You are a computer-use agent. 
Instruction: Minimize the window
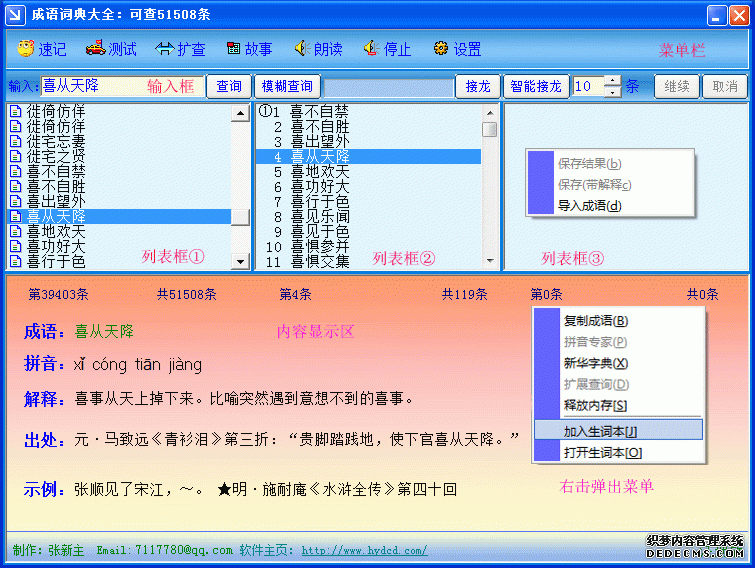click(x=717, y=15)
